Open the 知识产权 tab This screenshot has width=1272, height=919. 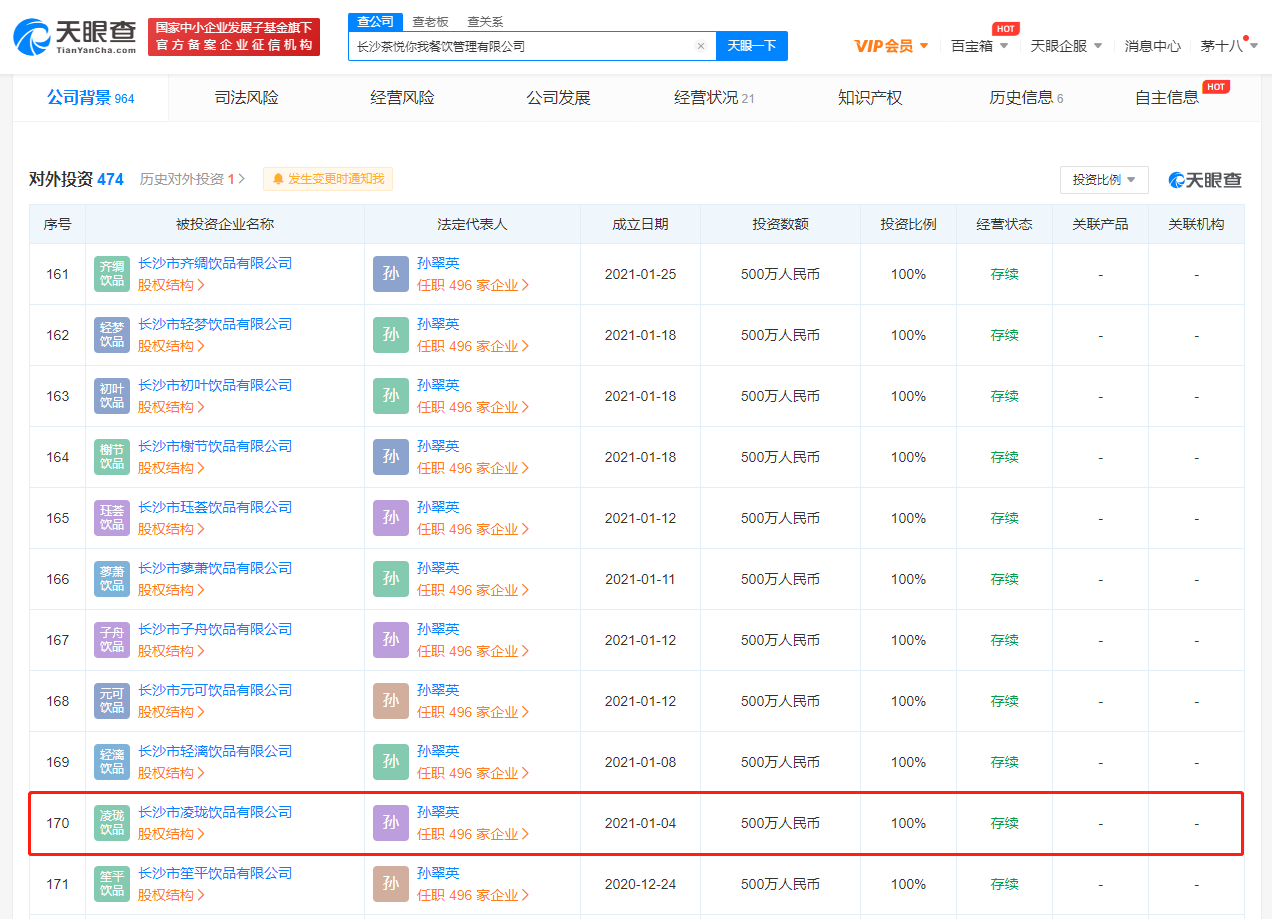870,98
